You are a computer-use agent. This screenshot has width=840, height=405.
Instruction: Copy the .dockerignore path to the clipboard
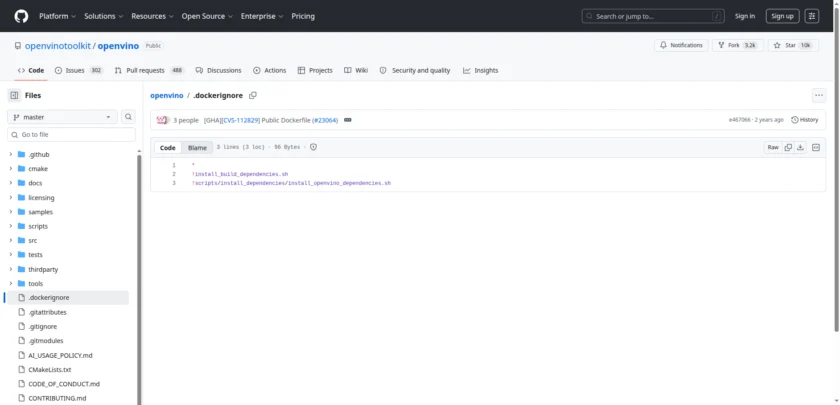click(x=253, y=95)
